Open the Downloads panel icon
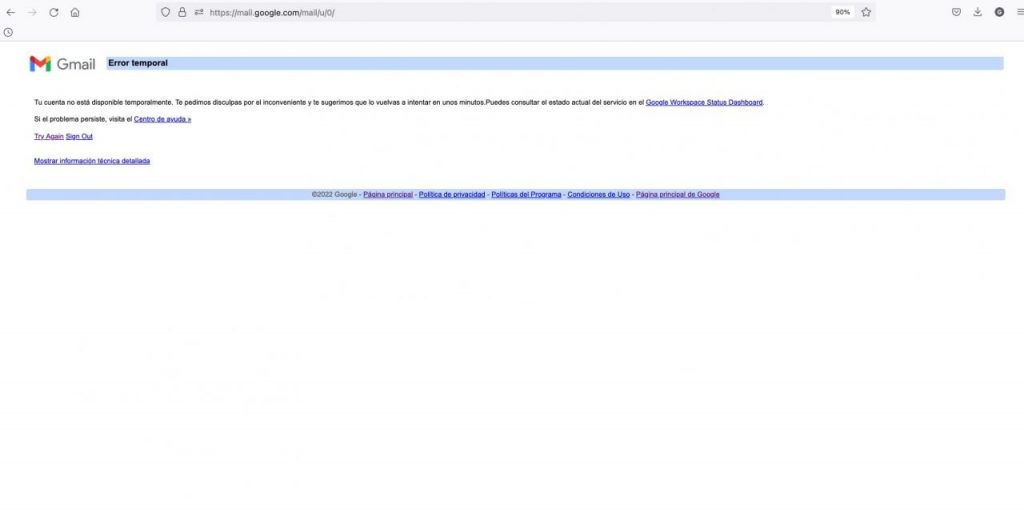Screen dimensions: 1024x513 (977, 12)
